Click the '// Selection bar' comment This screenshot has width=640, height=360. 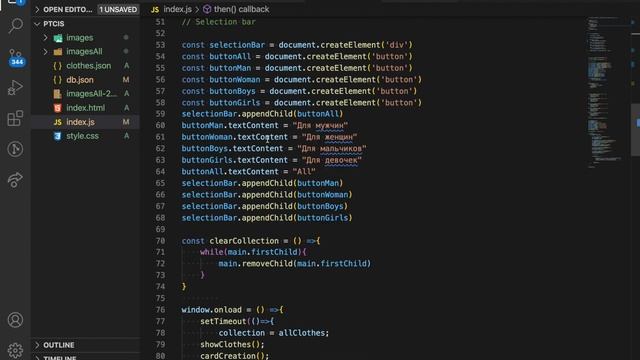(x=219, y=22)
